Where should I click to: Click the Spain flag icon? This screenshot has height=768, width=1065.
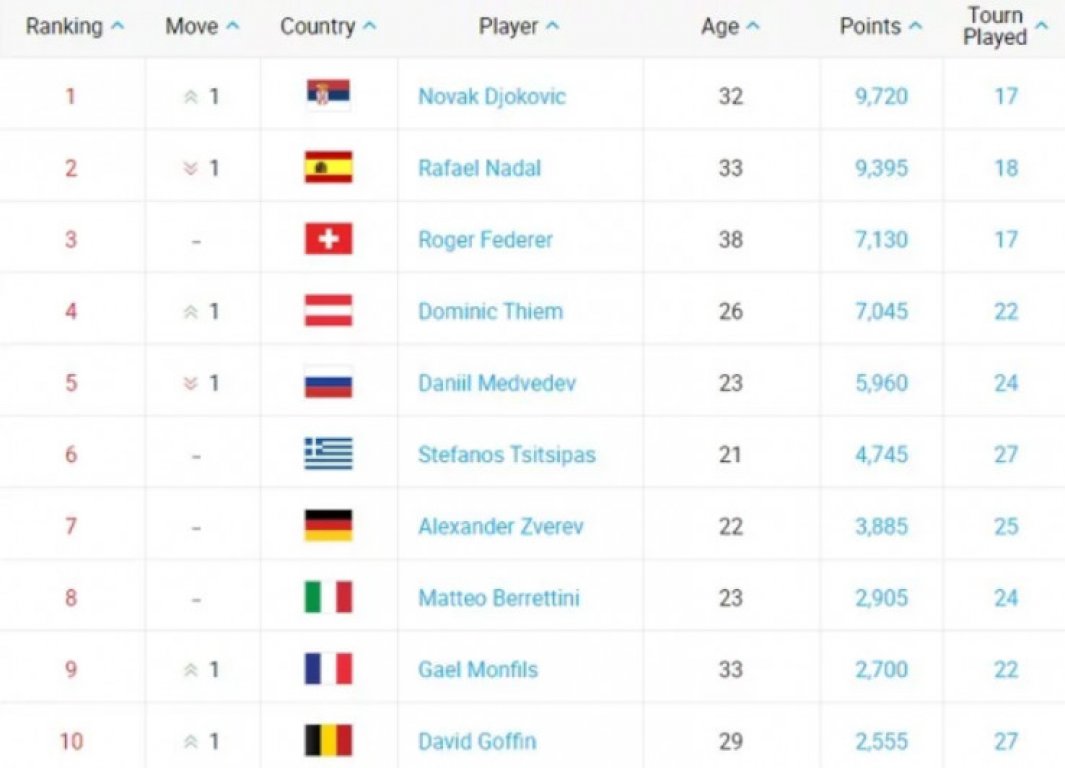coord(328,168)
